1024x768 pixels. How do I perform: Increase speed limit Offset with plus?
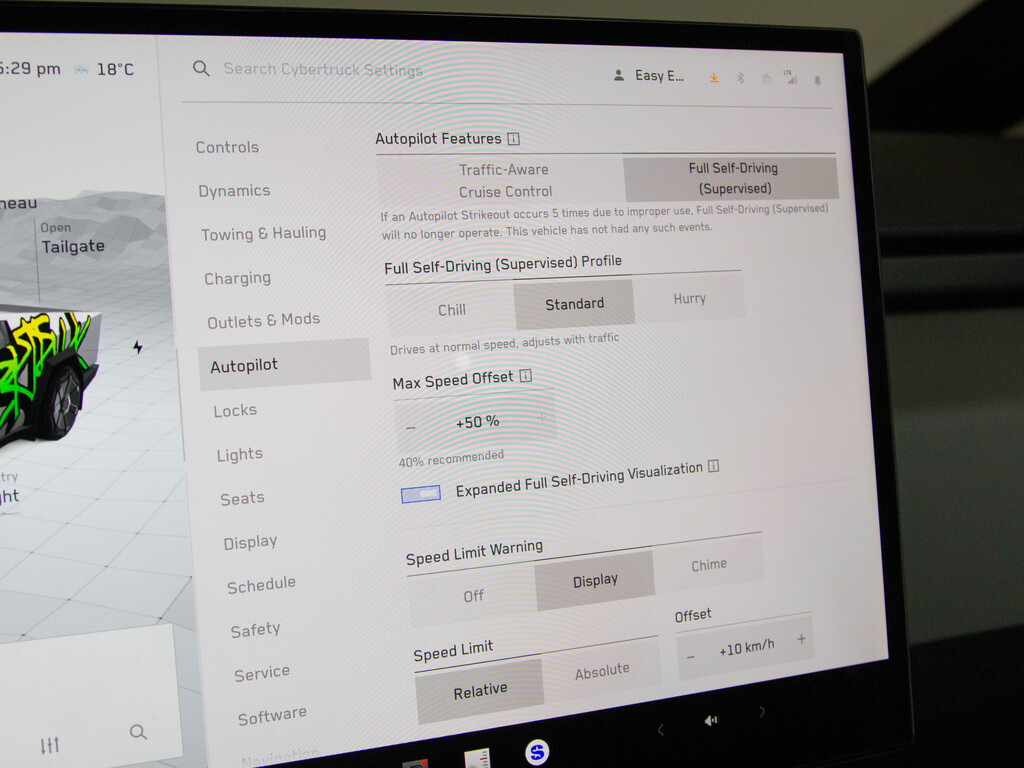coord(801,639)
